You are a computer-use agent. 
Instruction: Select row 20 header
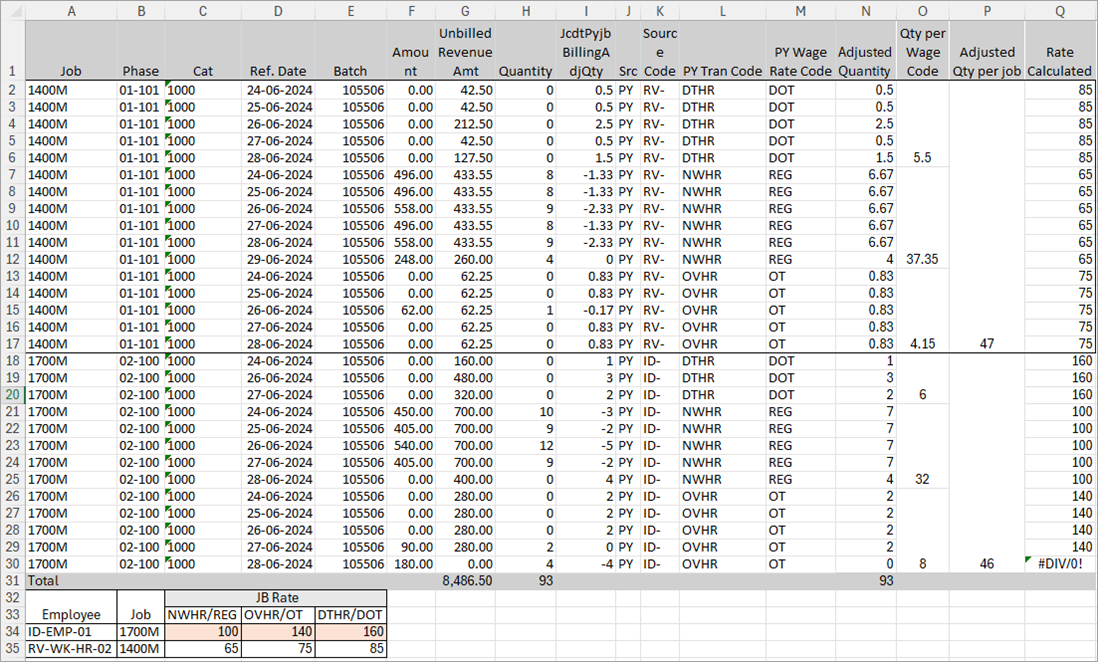coord(13,394)
